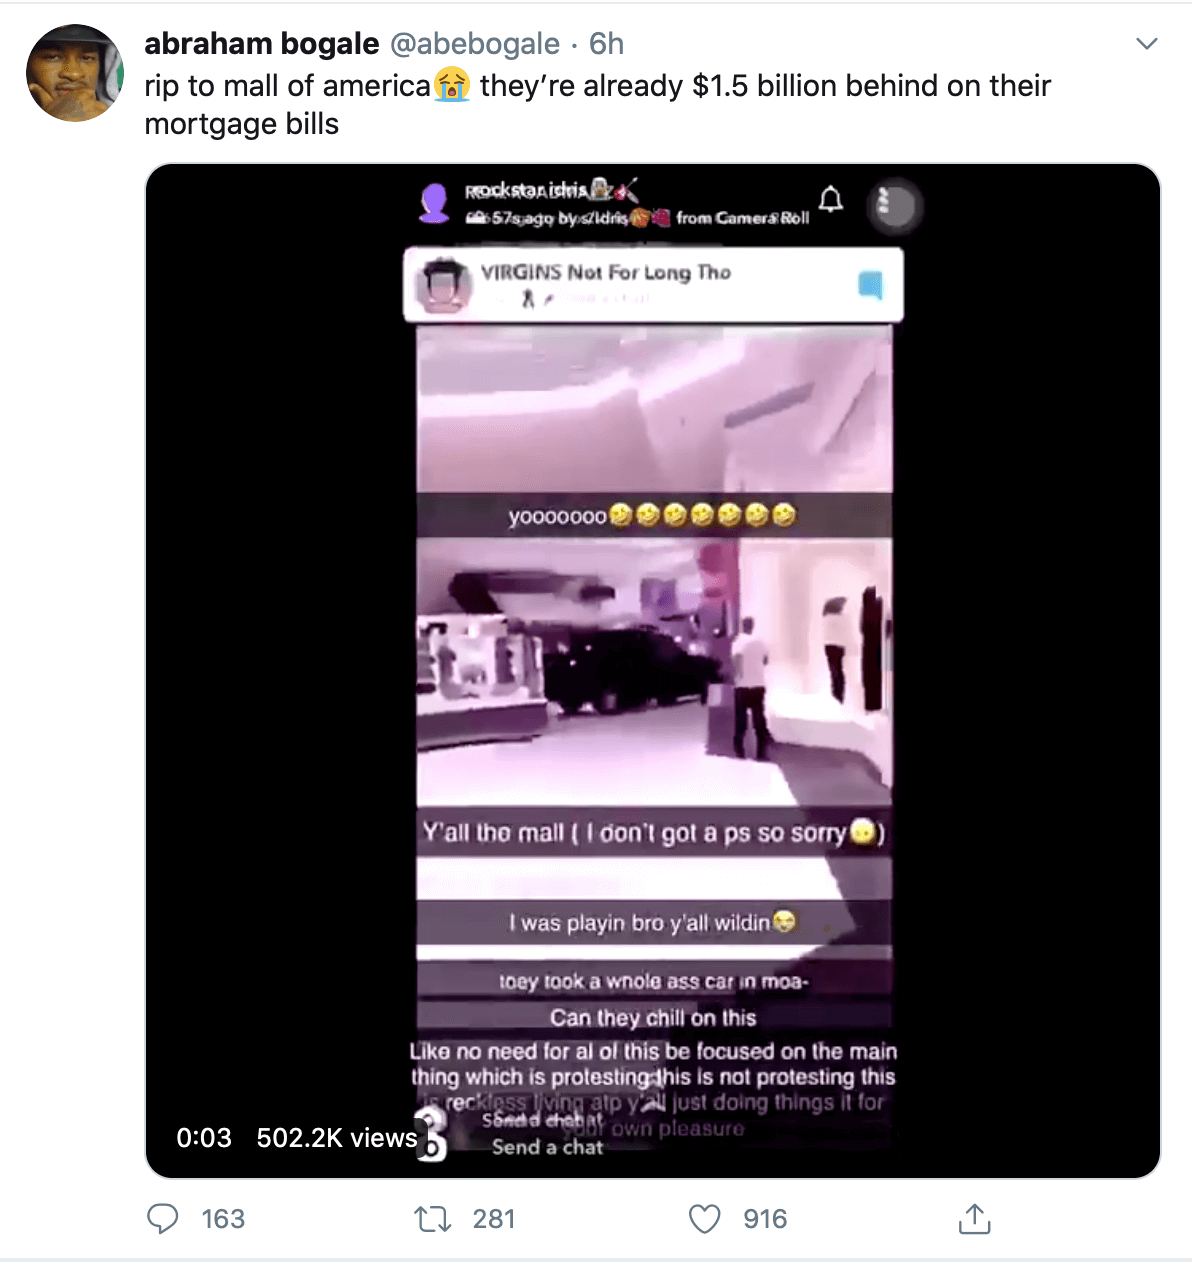
Task: Play the embedded mall video
Action: pos(653,671)
